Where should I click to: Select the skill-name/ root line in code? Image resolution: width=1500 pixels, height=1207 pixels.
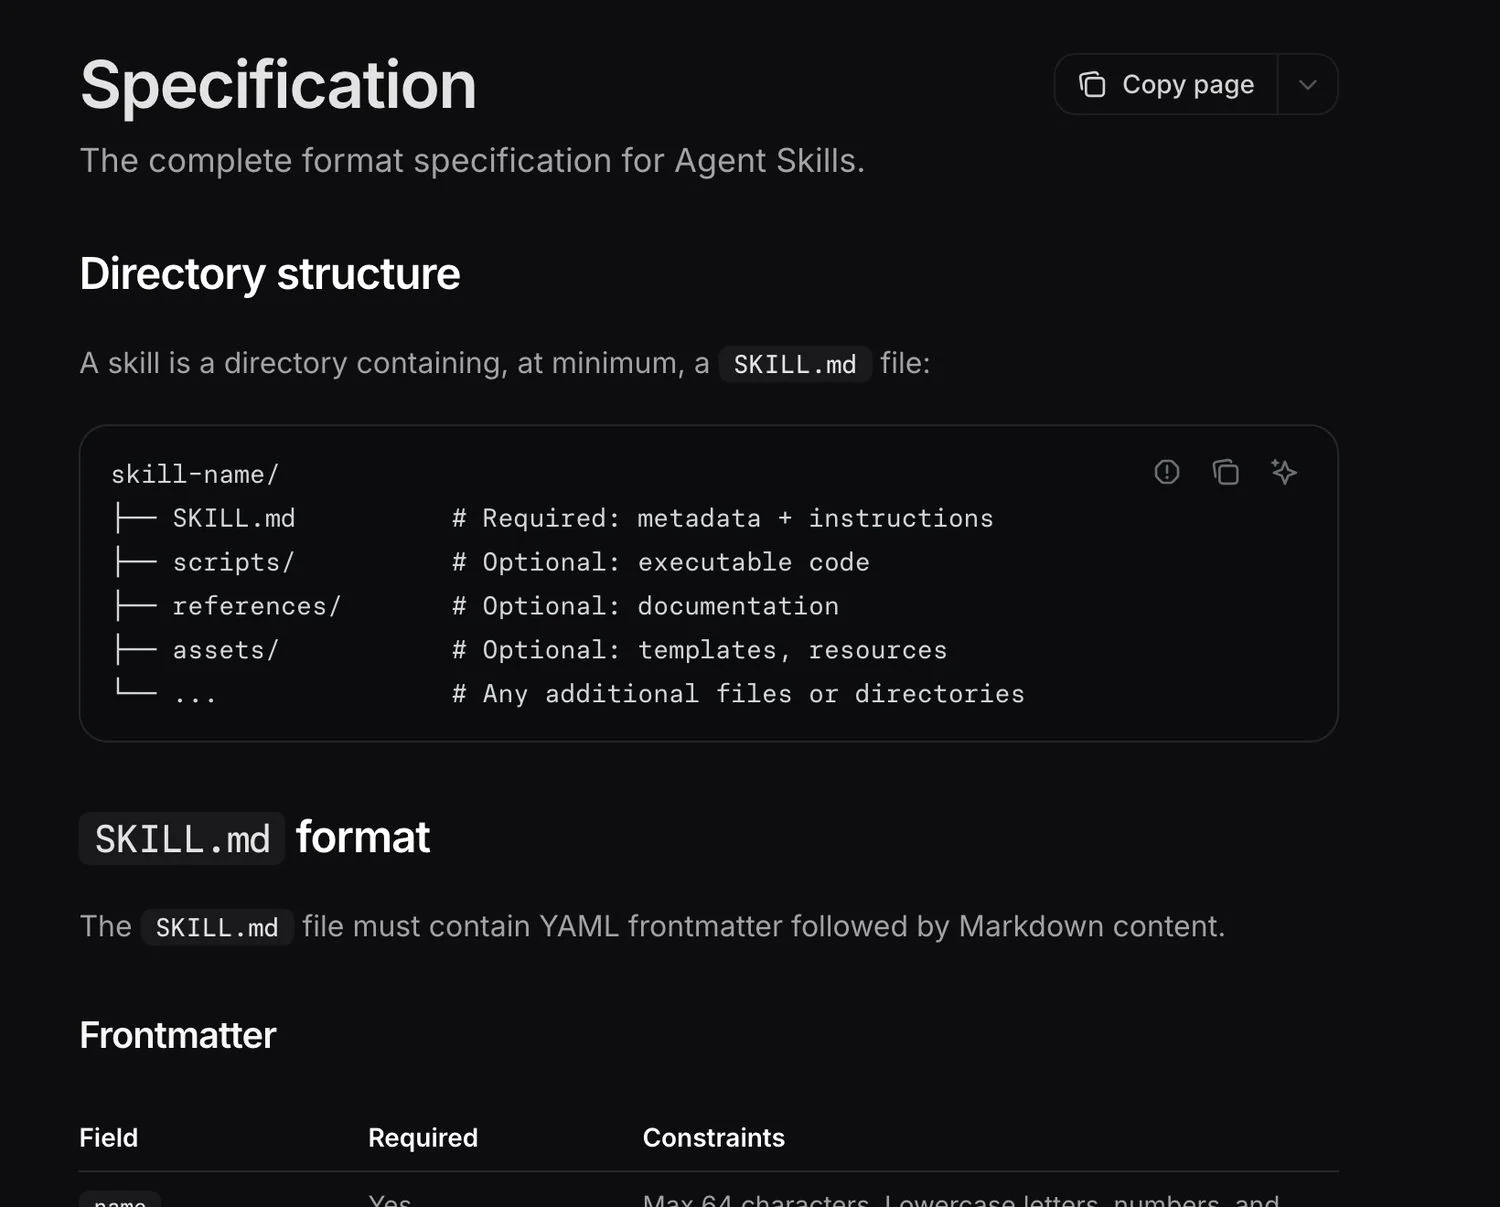click(195, 474)
